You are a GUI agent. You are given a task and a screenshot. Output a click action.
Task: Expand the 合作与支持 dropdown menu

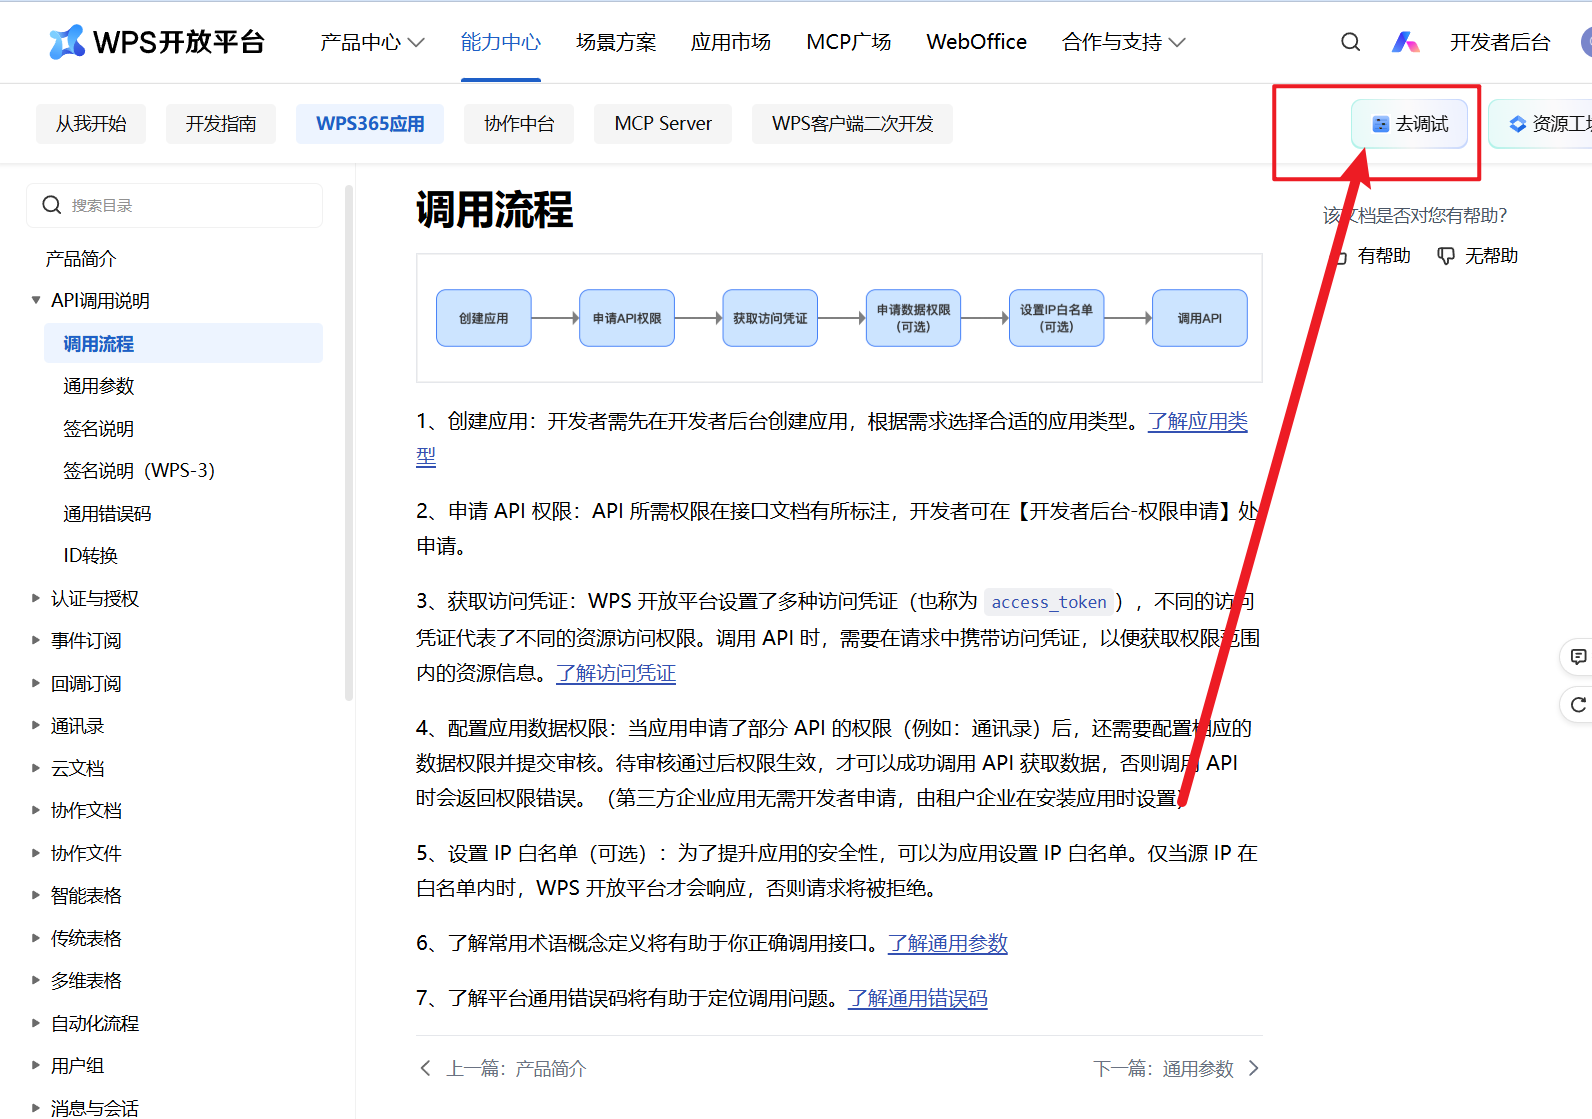click(1124, 42)
